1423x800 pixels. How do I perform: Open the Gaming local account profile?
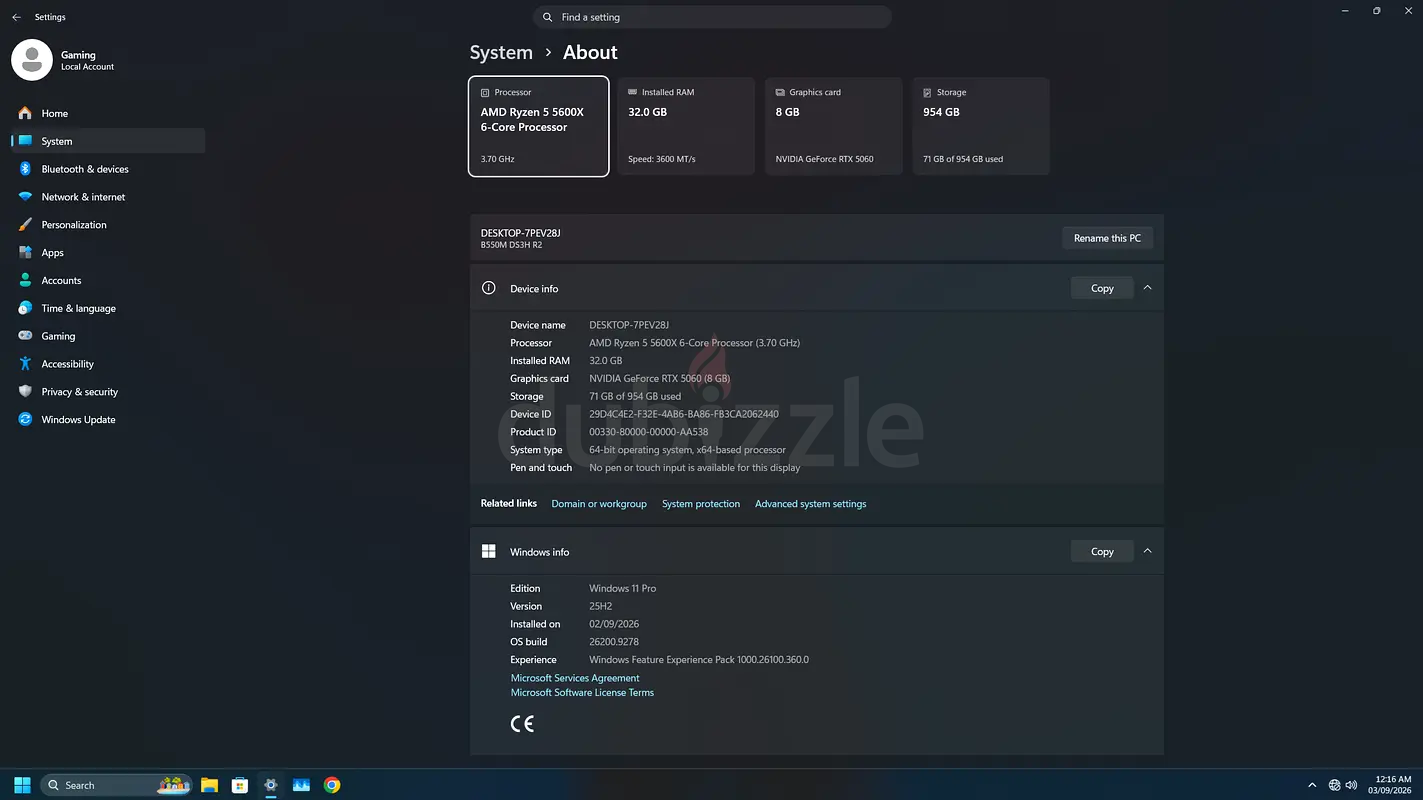64,60
